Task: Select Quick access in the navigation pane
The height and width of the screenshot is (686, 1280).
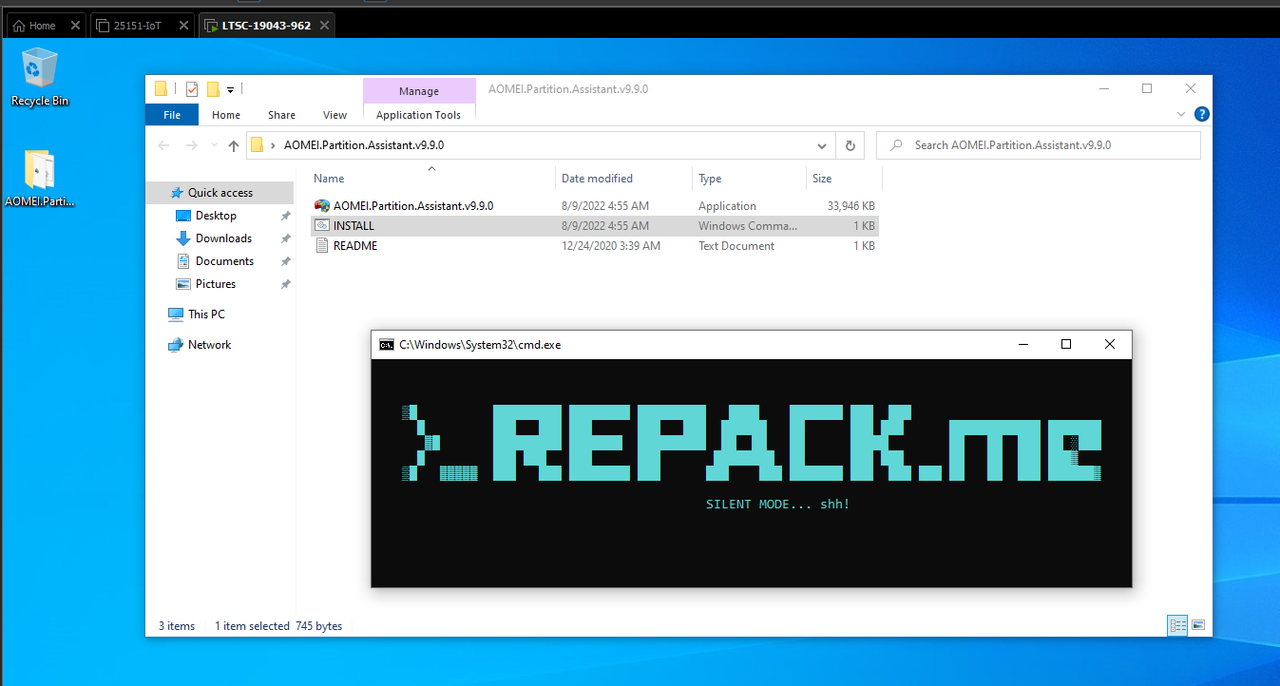Action: click(x=220, y=193)
